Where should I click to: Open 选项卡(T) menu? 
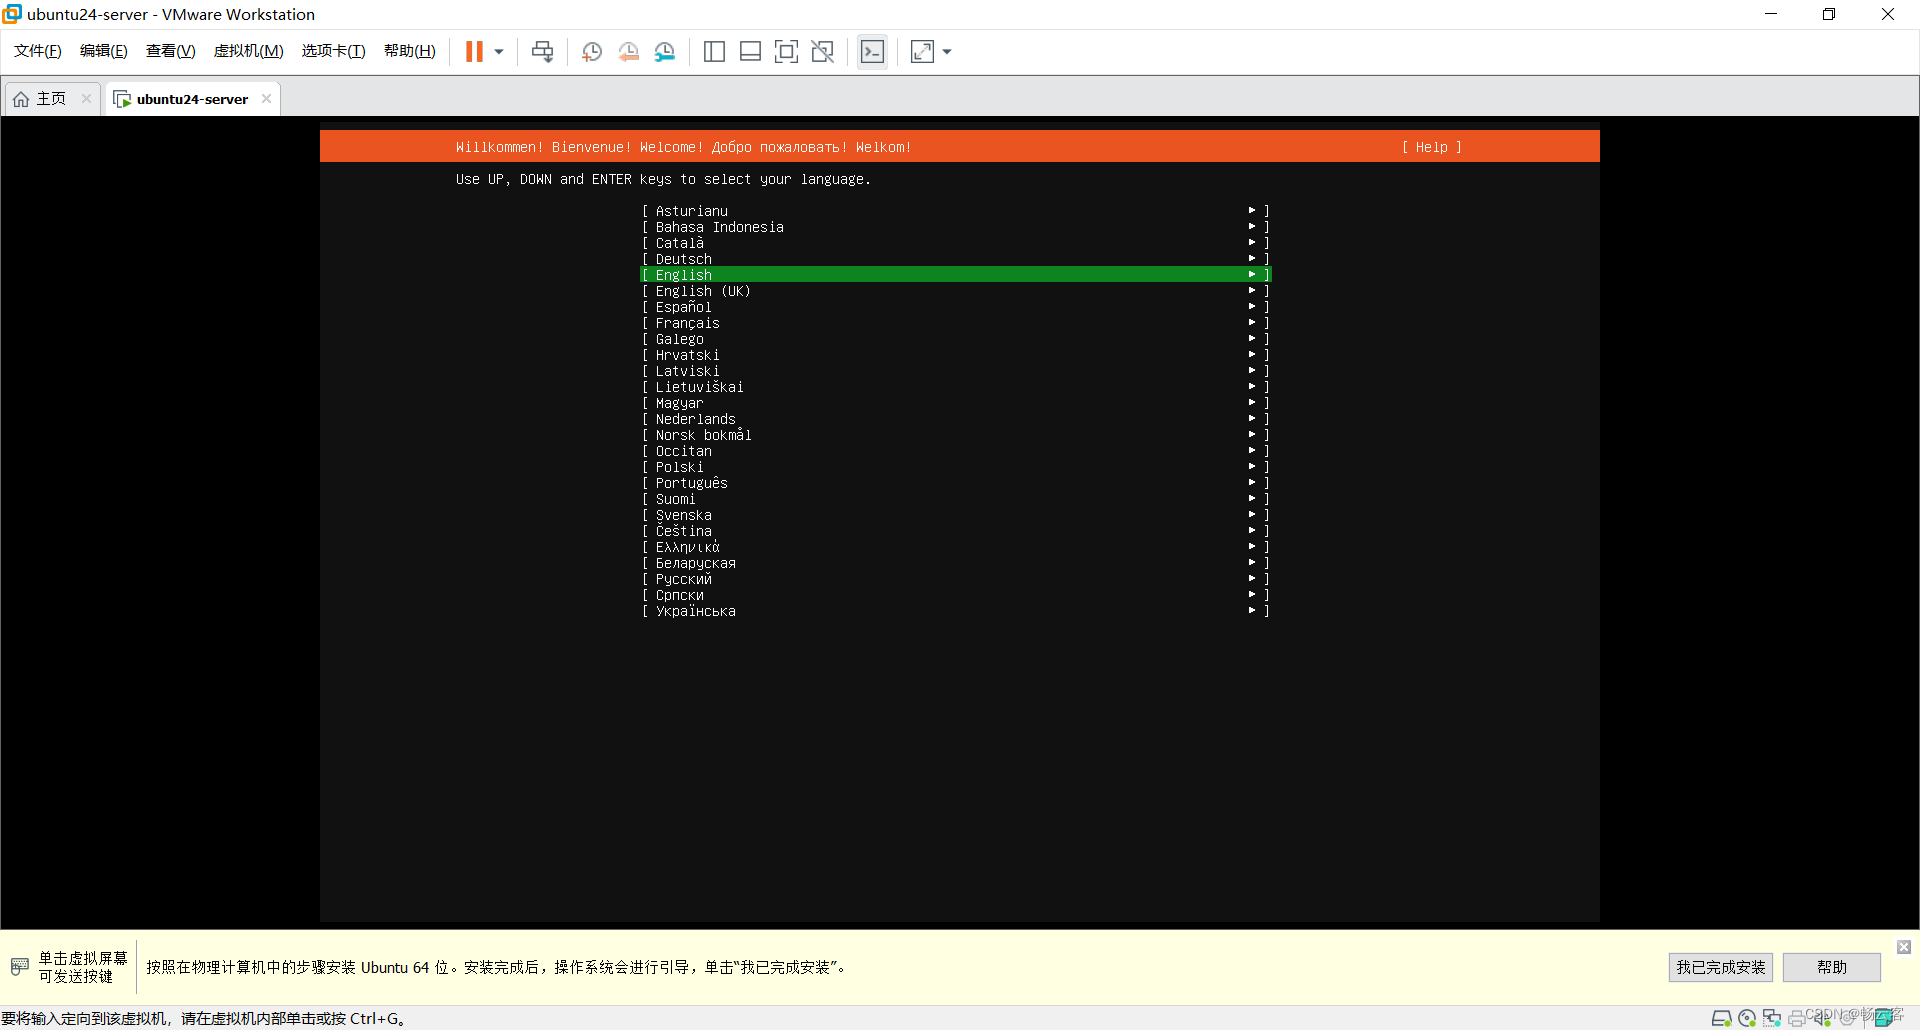tap(334, 51)
